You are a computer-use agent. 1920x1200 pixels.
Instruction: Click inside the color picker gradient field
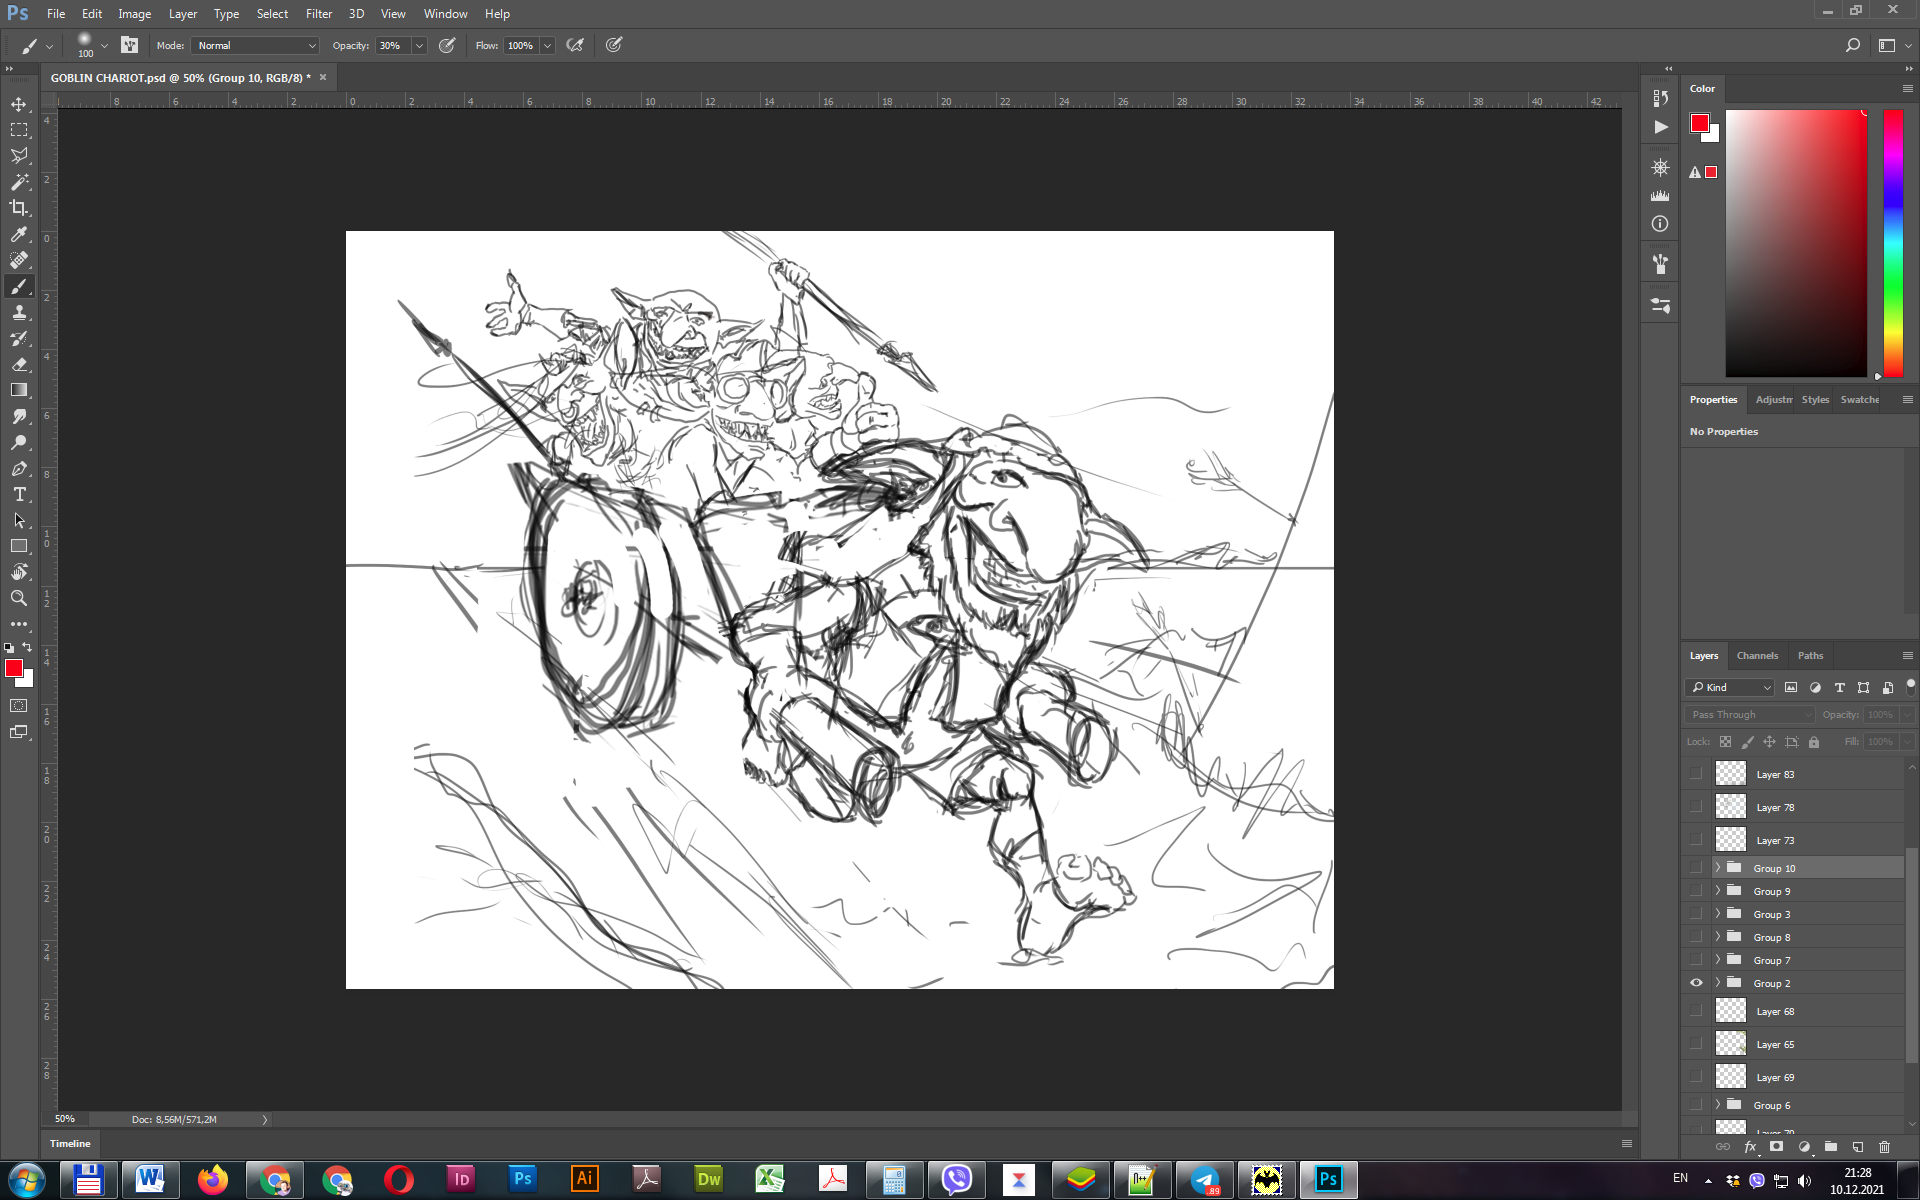1796,243
